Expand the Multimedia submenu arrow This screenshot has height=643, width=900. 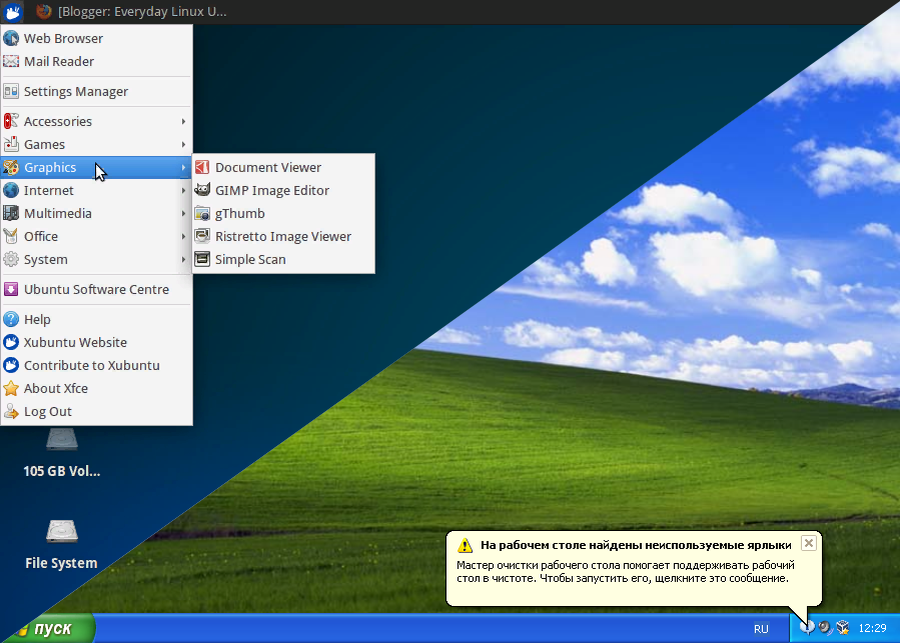(183, 213)
